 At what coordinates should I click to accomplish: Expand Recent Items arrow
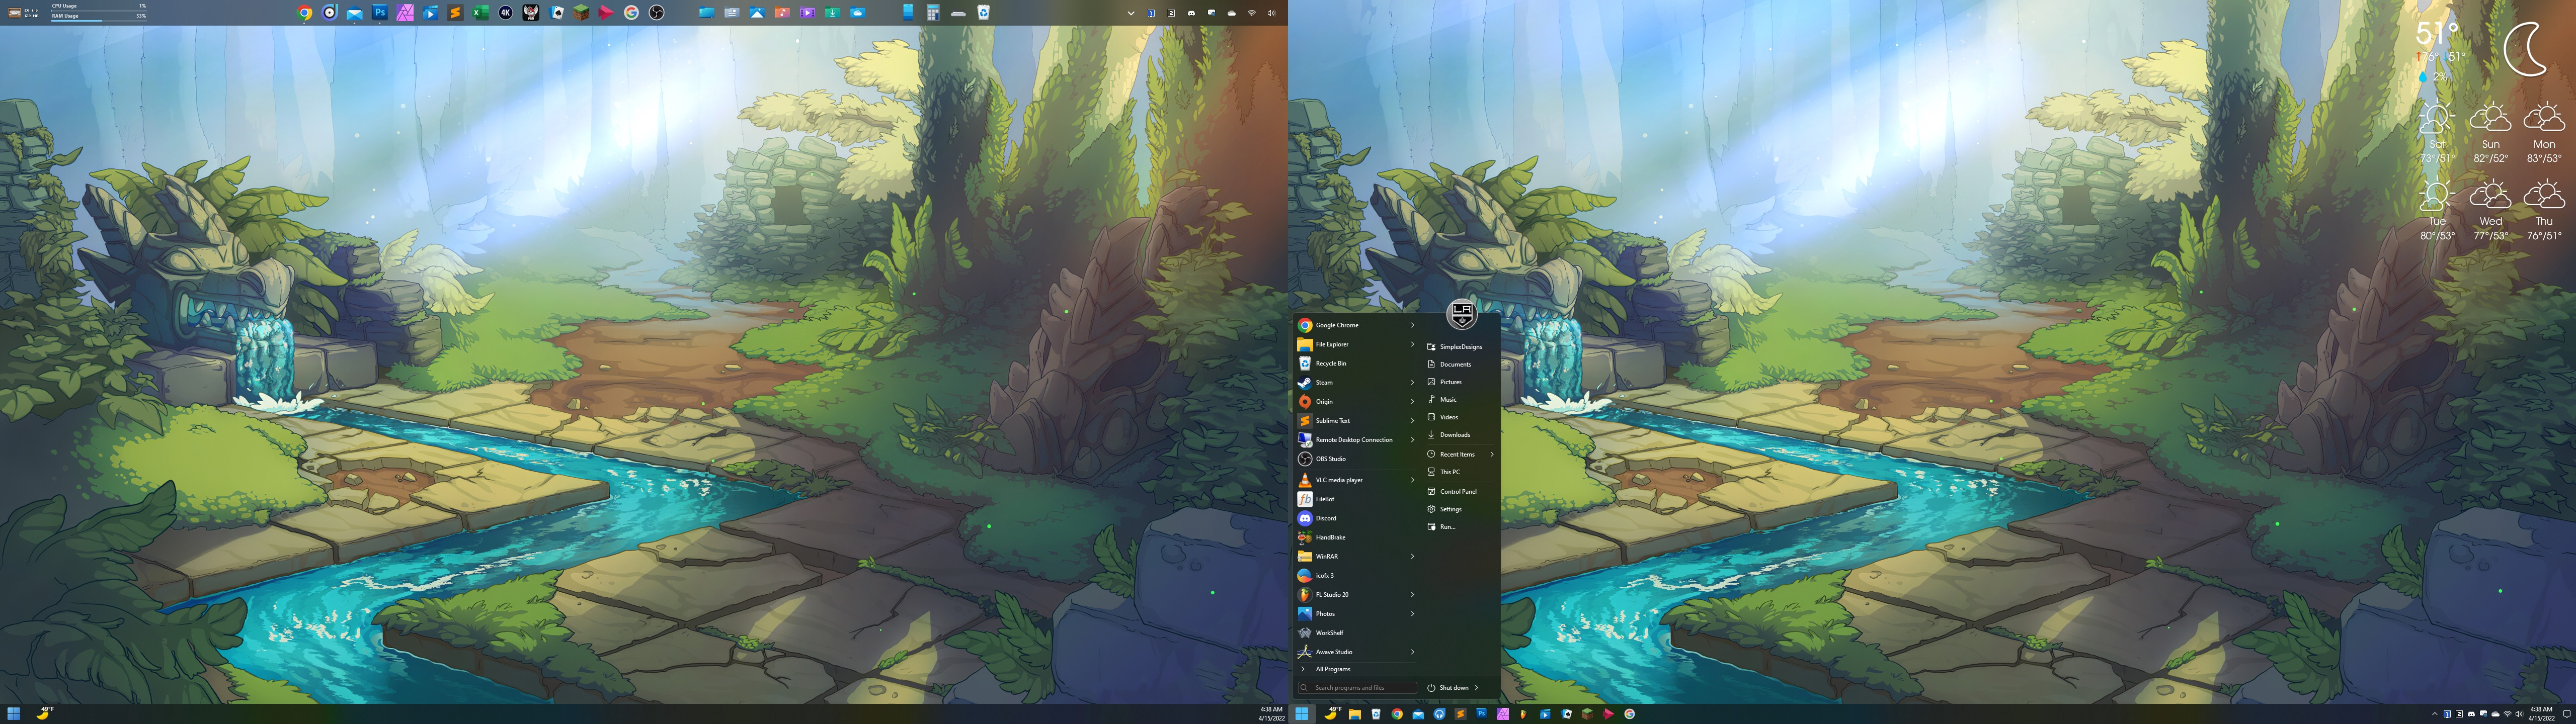point(1492,454)
